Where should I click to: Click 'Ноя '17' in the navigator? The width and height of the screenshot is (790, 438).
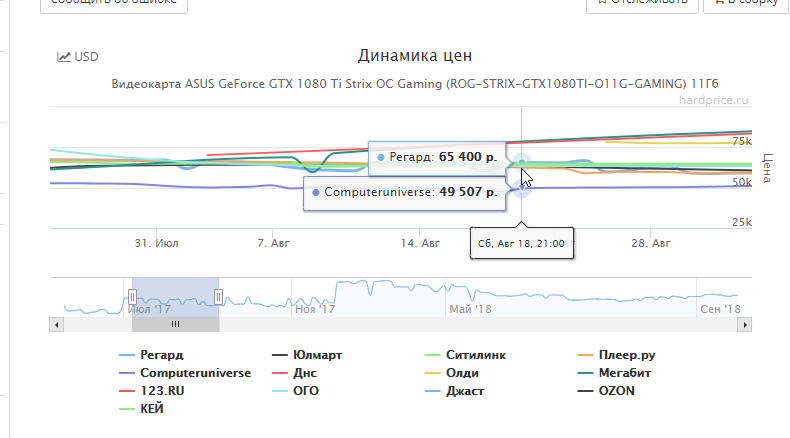(315, 309)
